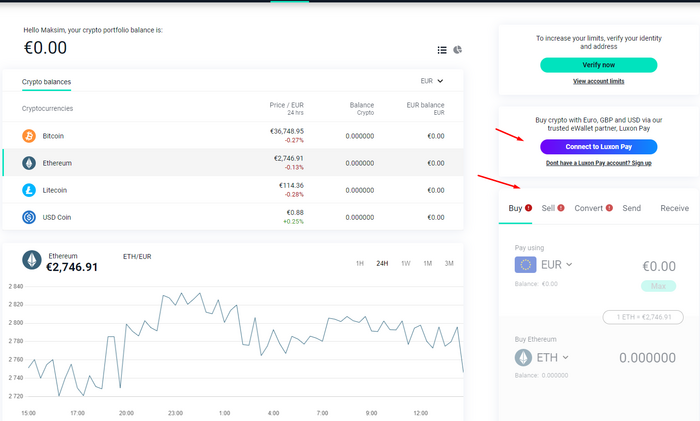Expand the EUR pay-using currency selector

pos(557,265)
